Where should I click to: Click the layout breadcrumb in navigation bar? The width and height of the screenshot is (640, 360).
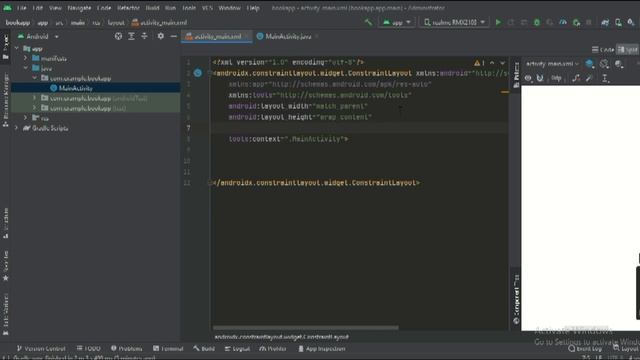(116, 22)
